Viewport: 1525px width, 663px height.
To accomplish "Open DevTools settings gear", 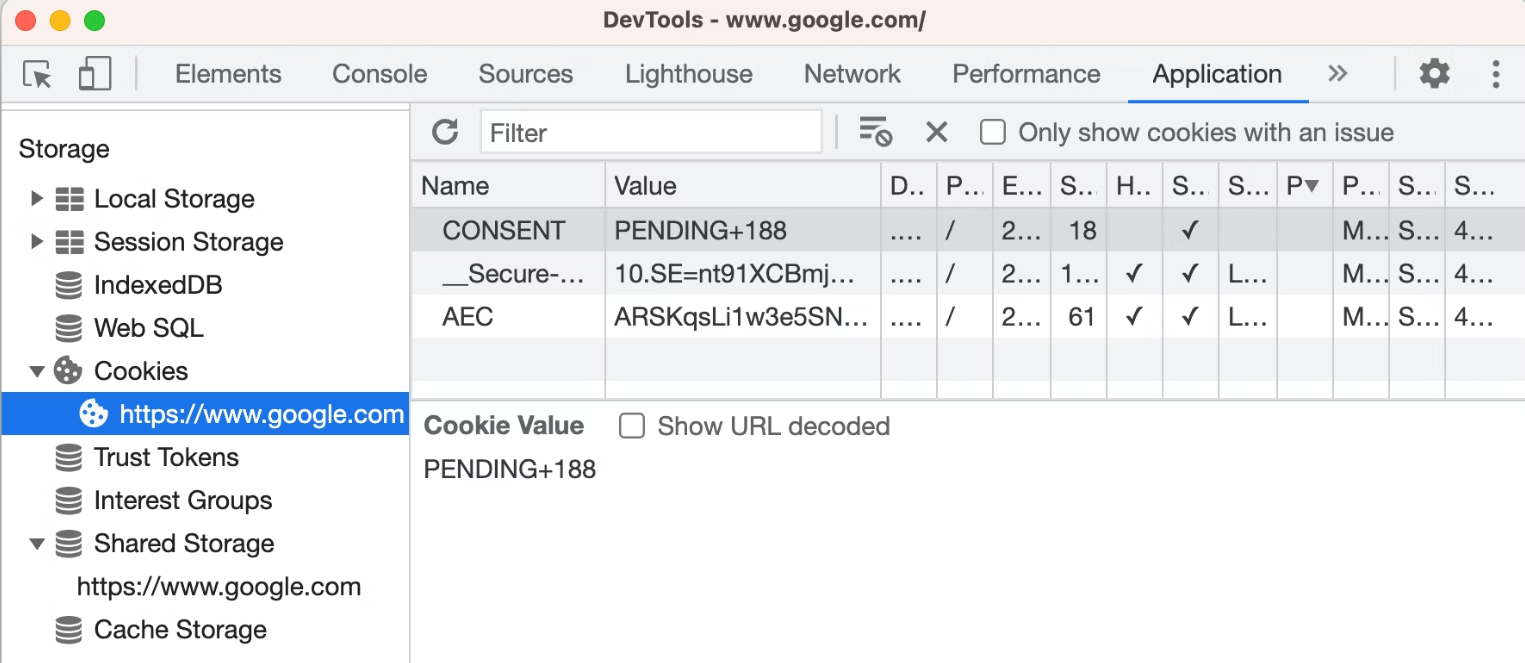I will tap(1434, 74).
